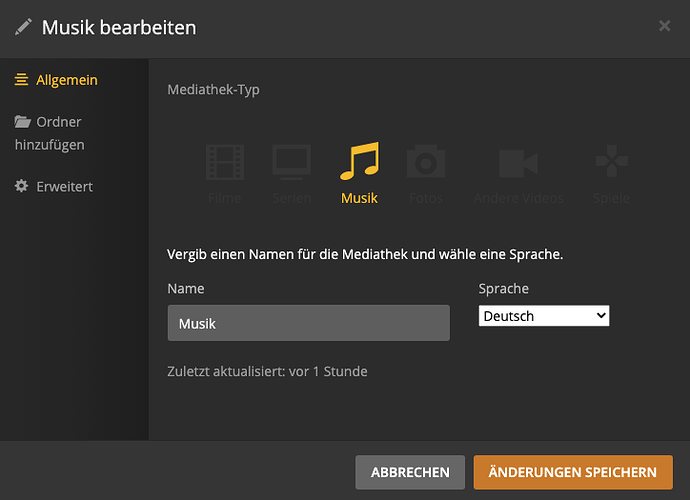This screenshot has height=500, width=690.
Task: Click the arrow on the Deutsch combo box
Action: click(x=600, y=316)
